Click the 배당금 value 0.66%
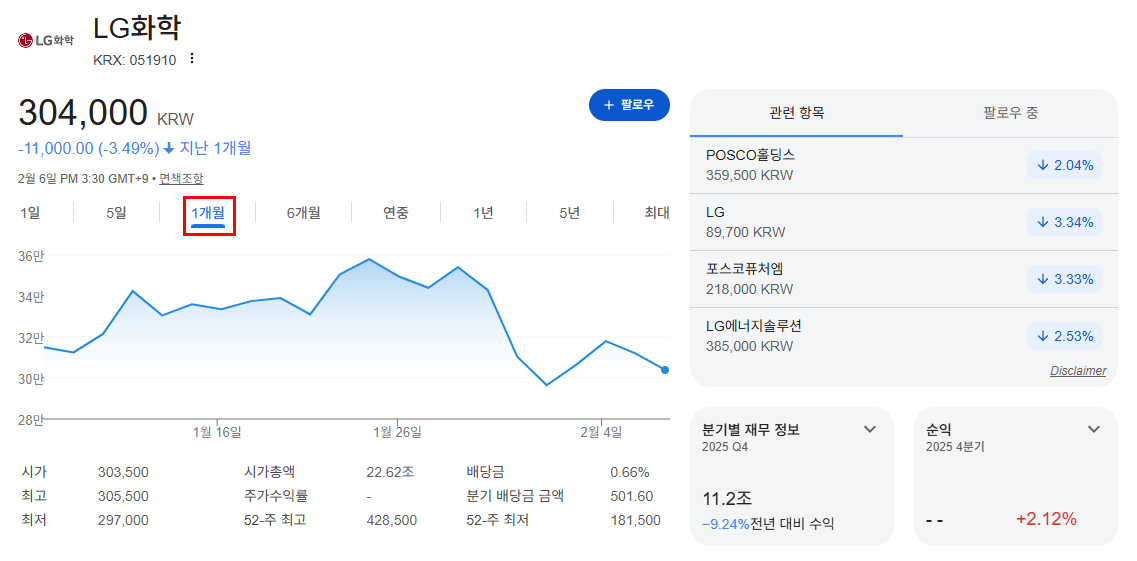 tap(630, 473)
